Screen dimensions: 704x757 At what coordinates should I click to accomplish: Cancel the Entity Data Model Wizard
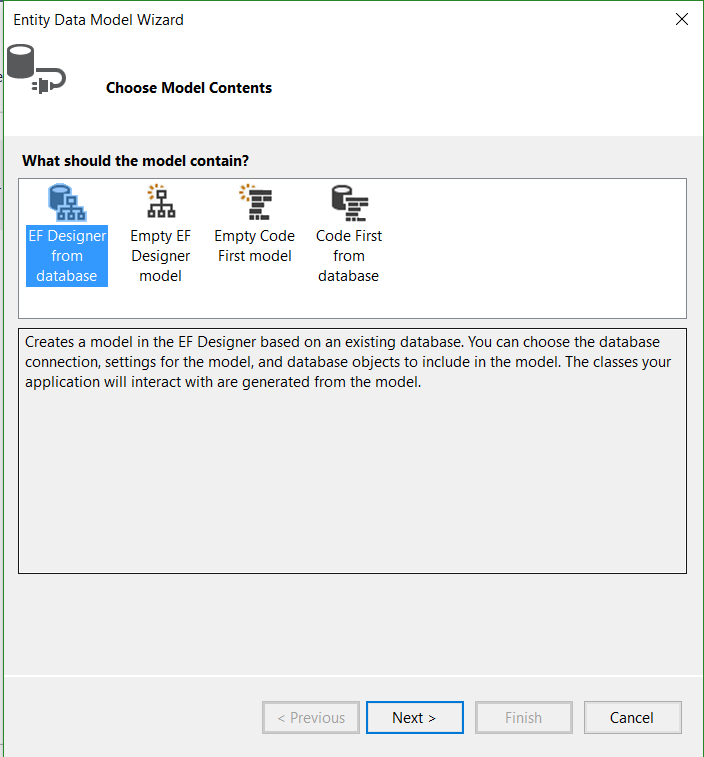(x=633, y=717)
